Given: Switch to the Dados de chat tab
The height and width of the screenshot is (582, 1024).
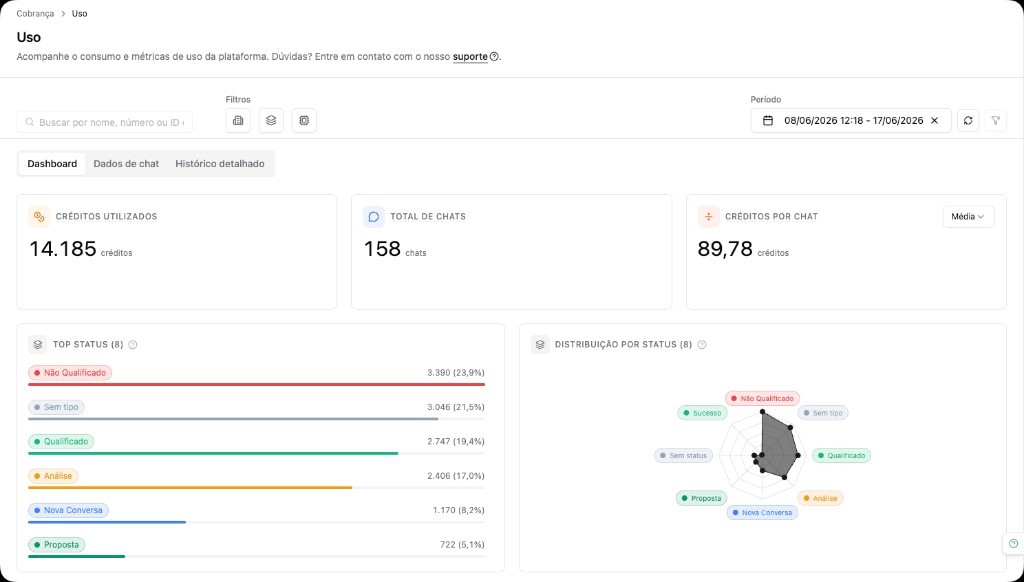Looking at the screenshot, I should (x=126, y=164).
